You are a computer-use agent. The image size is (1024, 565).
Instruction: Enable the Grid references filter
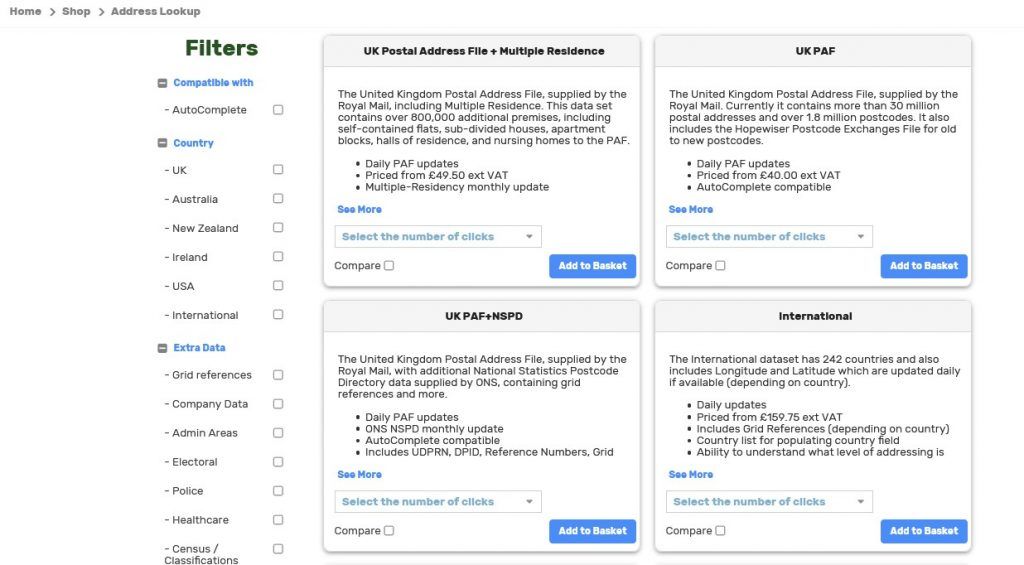tap(278, 375)
